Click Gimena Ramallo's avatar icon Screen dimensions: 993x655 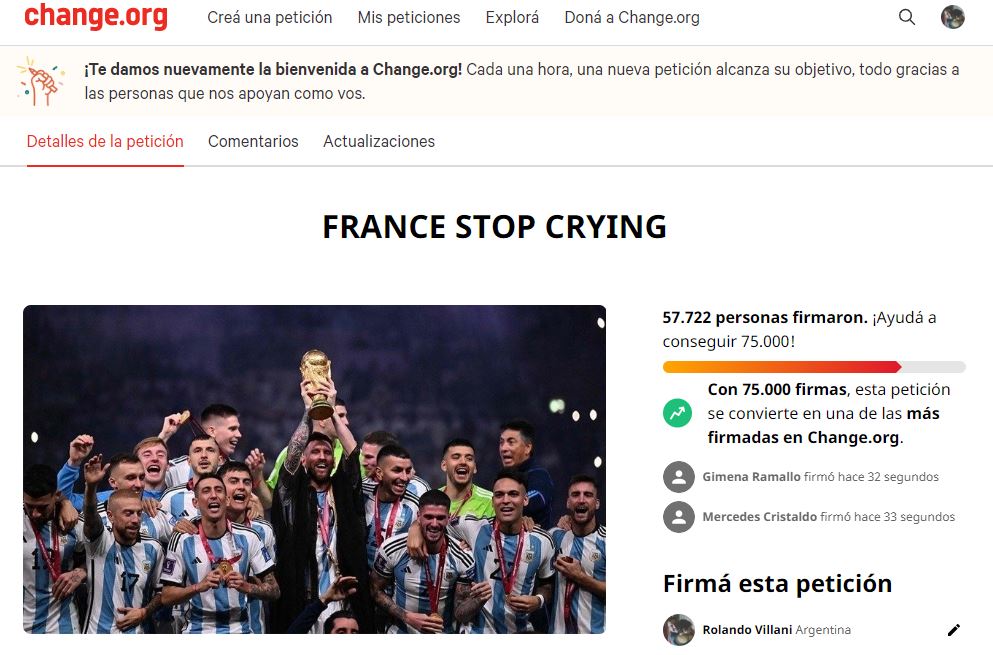679,477
